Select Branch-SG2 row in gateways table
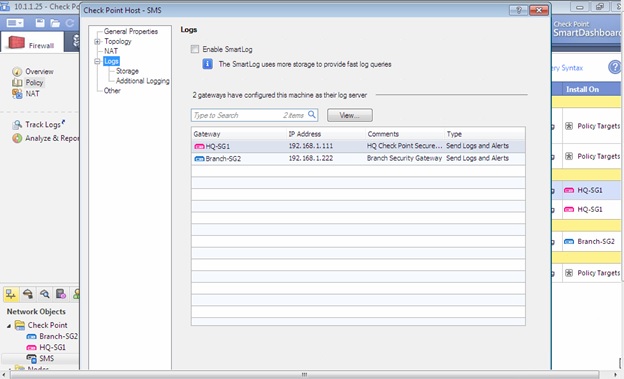The height and width of the screenshot is (379, 624). [358, 158]
